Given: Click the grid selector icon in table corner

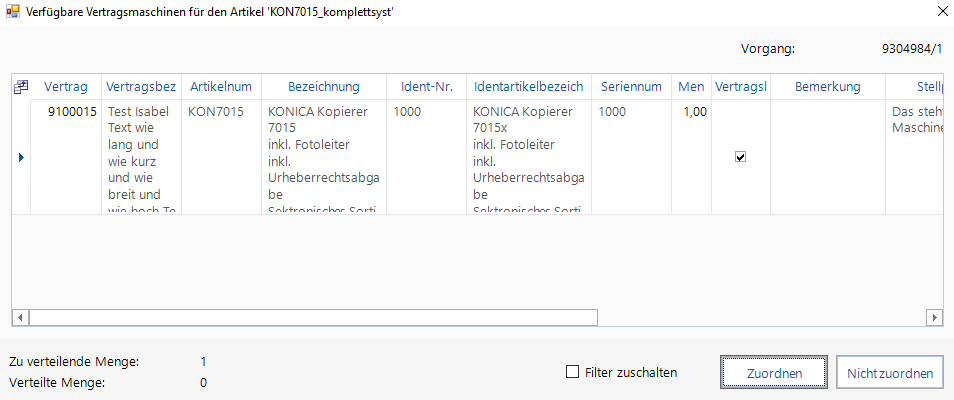Looking at the screenshot, I should 20,87.
